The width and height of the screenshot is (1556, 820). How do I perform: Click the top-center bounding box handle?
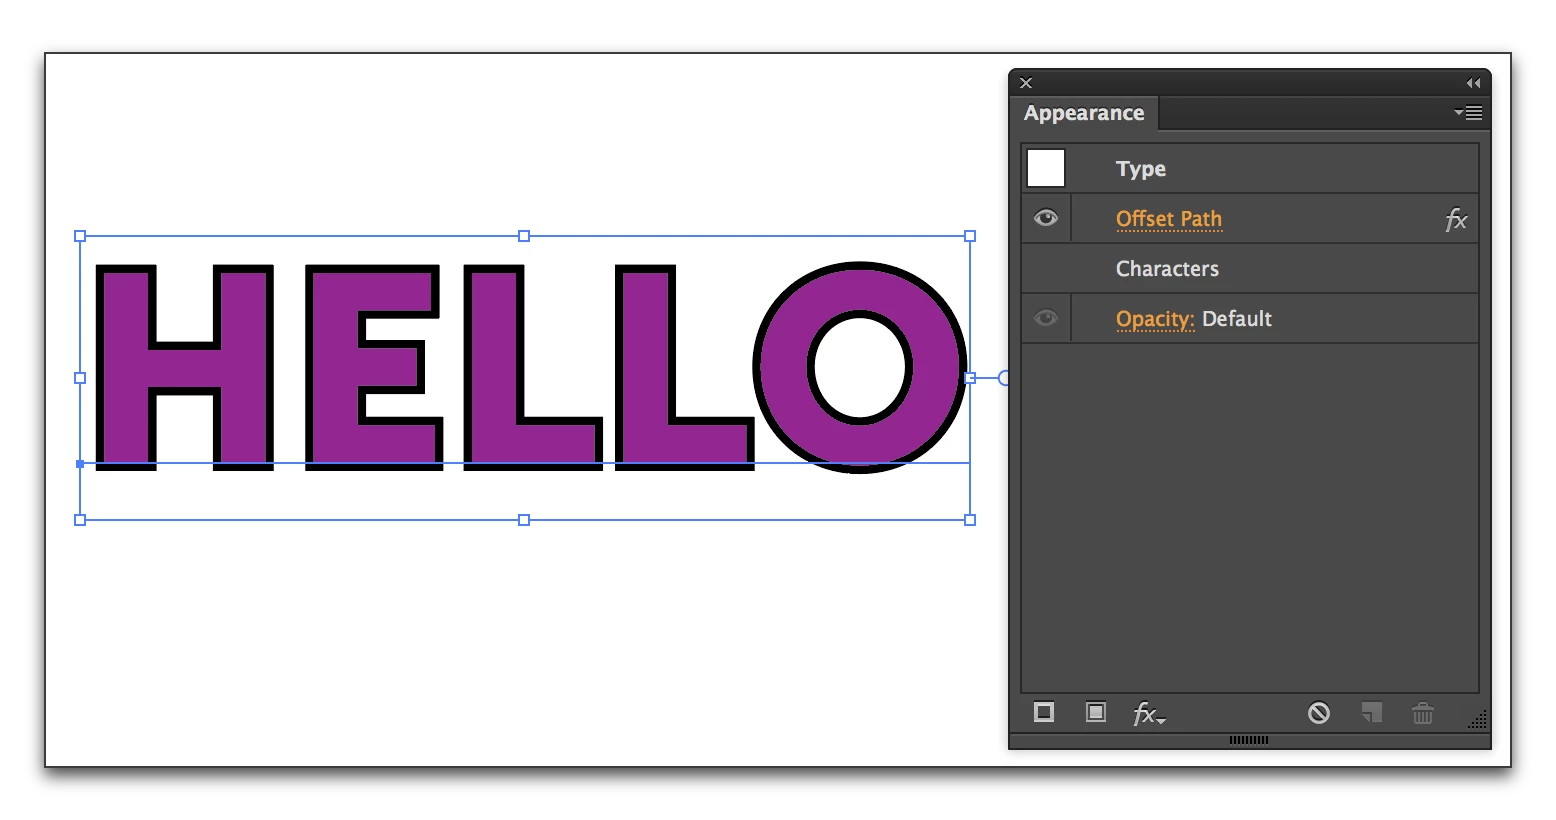click(x=524, y=236)
